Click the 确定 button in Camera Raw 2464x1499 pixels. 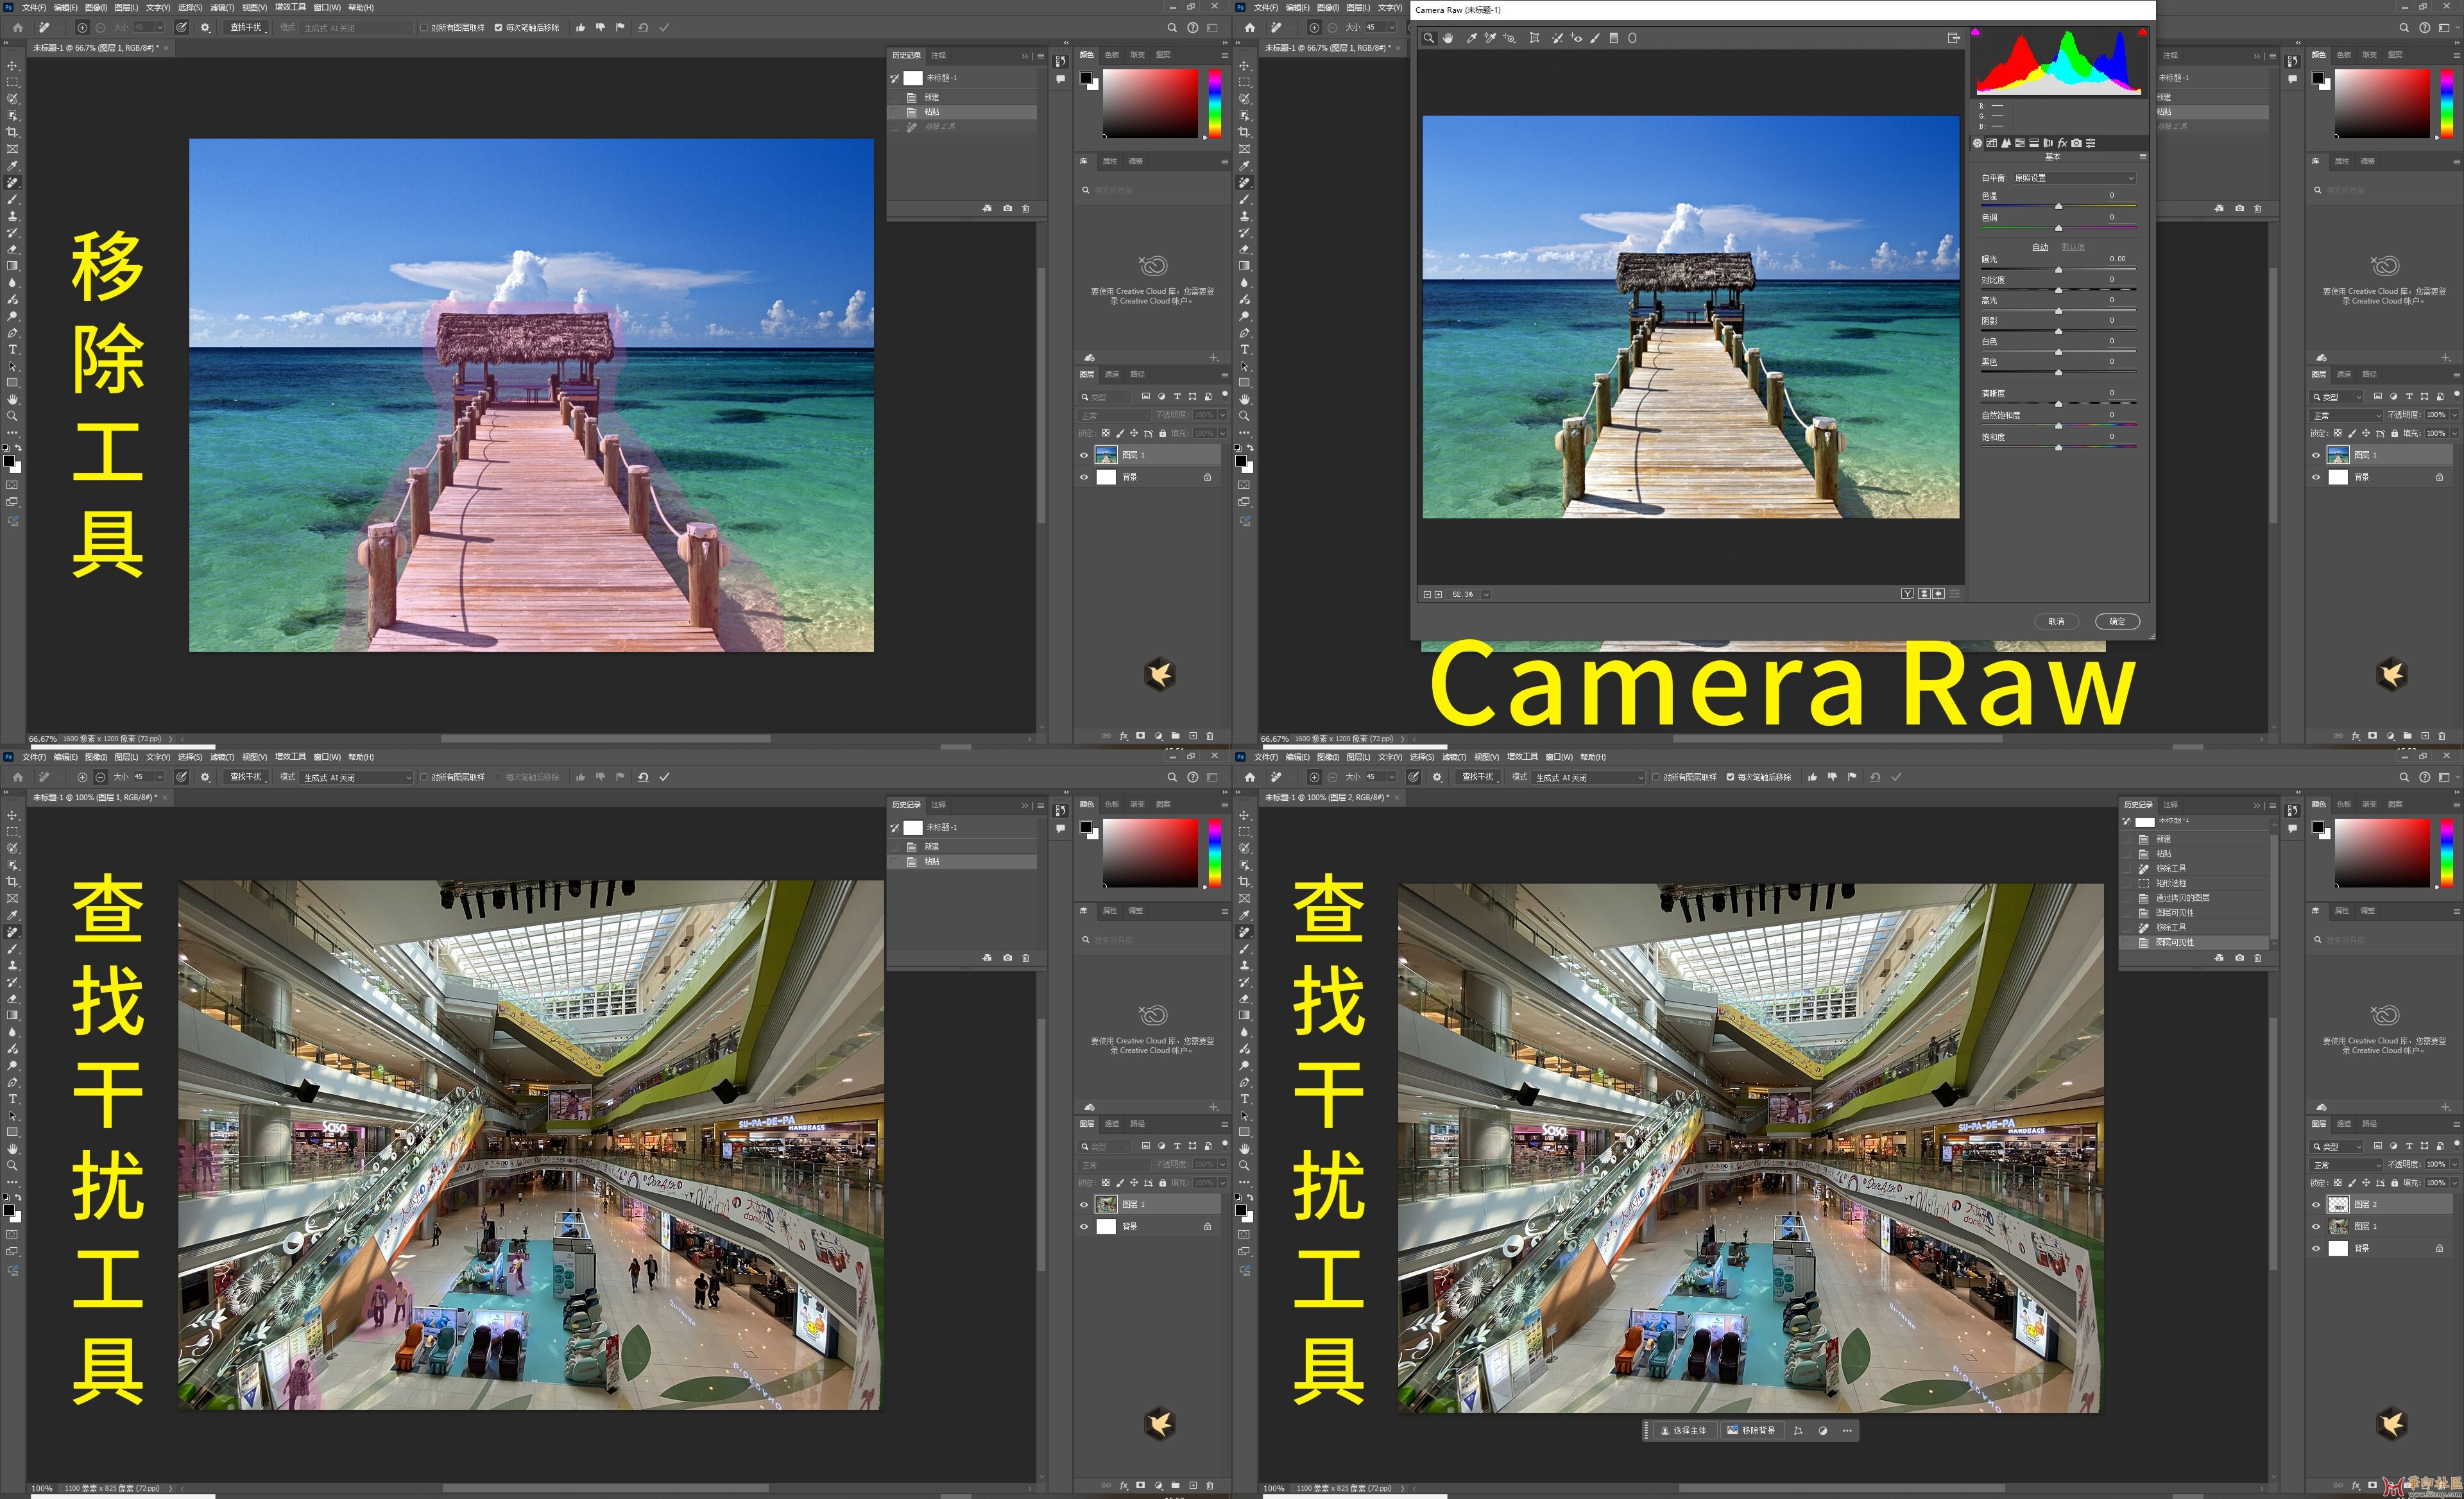point(2117,621)
